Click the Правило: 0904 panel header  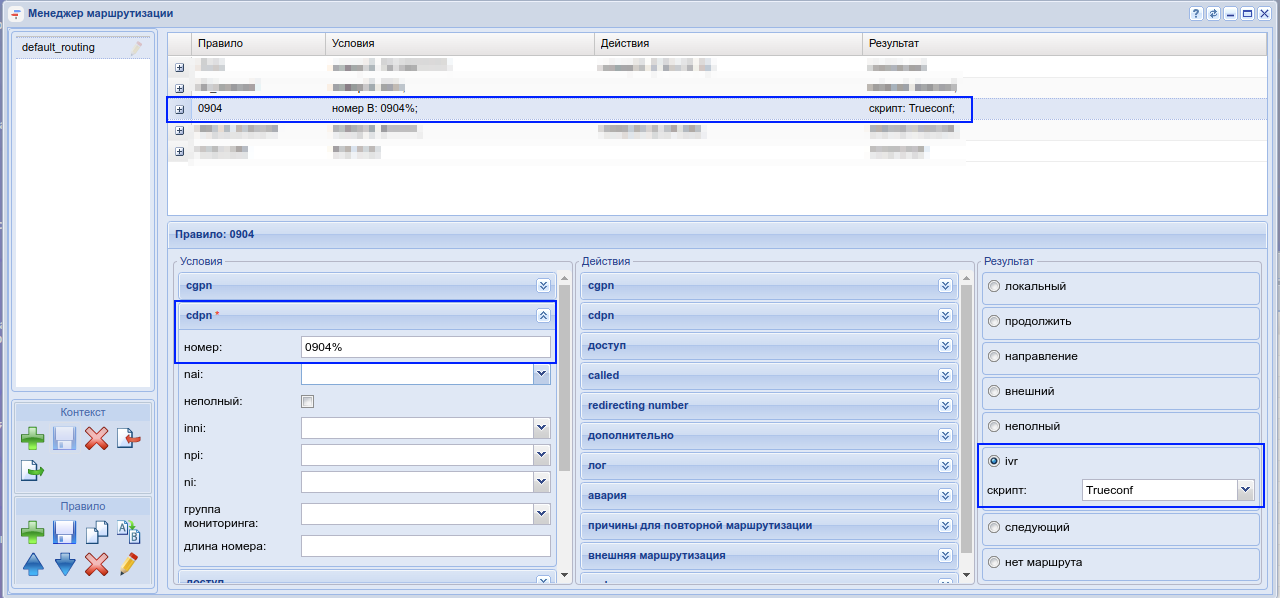(717, 234)
